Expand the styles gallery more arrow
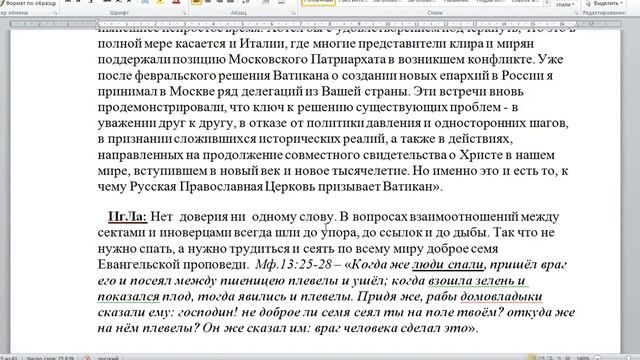Image resolution: width=640 pixels, height=360 pixels. click(547, 3)
